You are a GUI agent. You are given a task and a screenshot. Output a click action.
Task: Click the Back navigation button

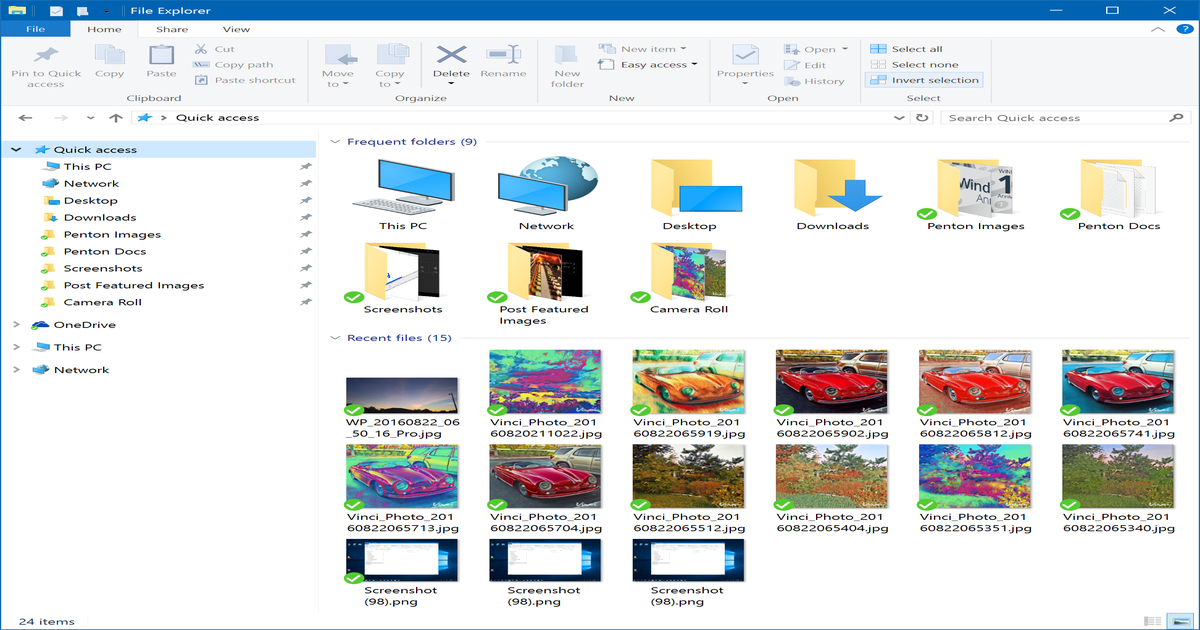coord(25,117)
